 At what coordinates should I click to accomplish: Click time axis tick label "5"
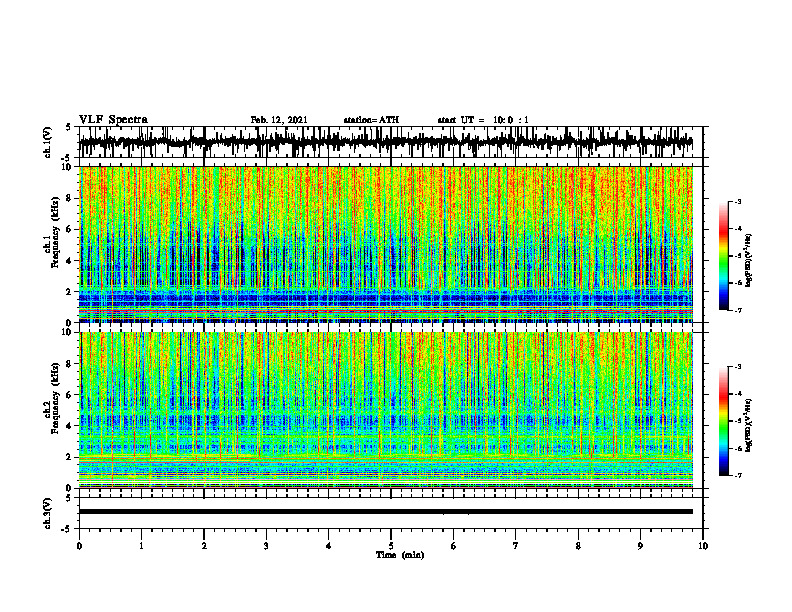point(391,546)
